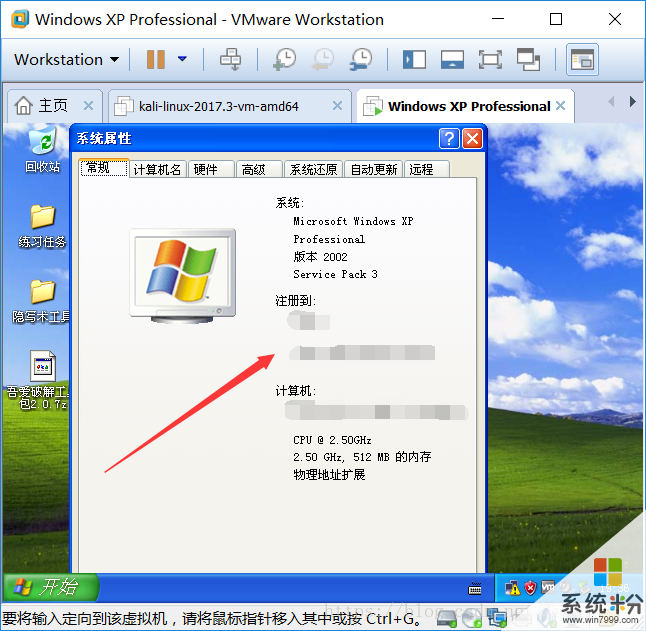Click the VMware Tools tray icon
Image resolution: width=646 pixels, height=631 pixels.
coord(548,587)
